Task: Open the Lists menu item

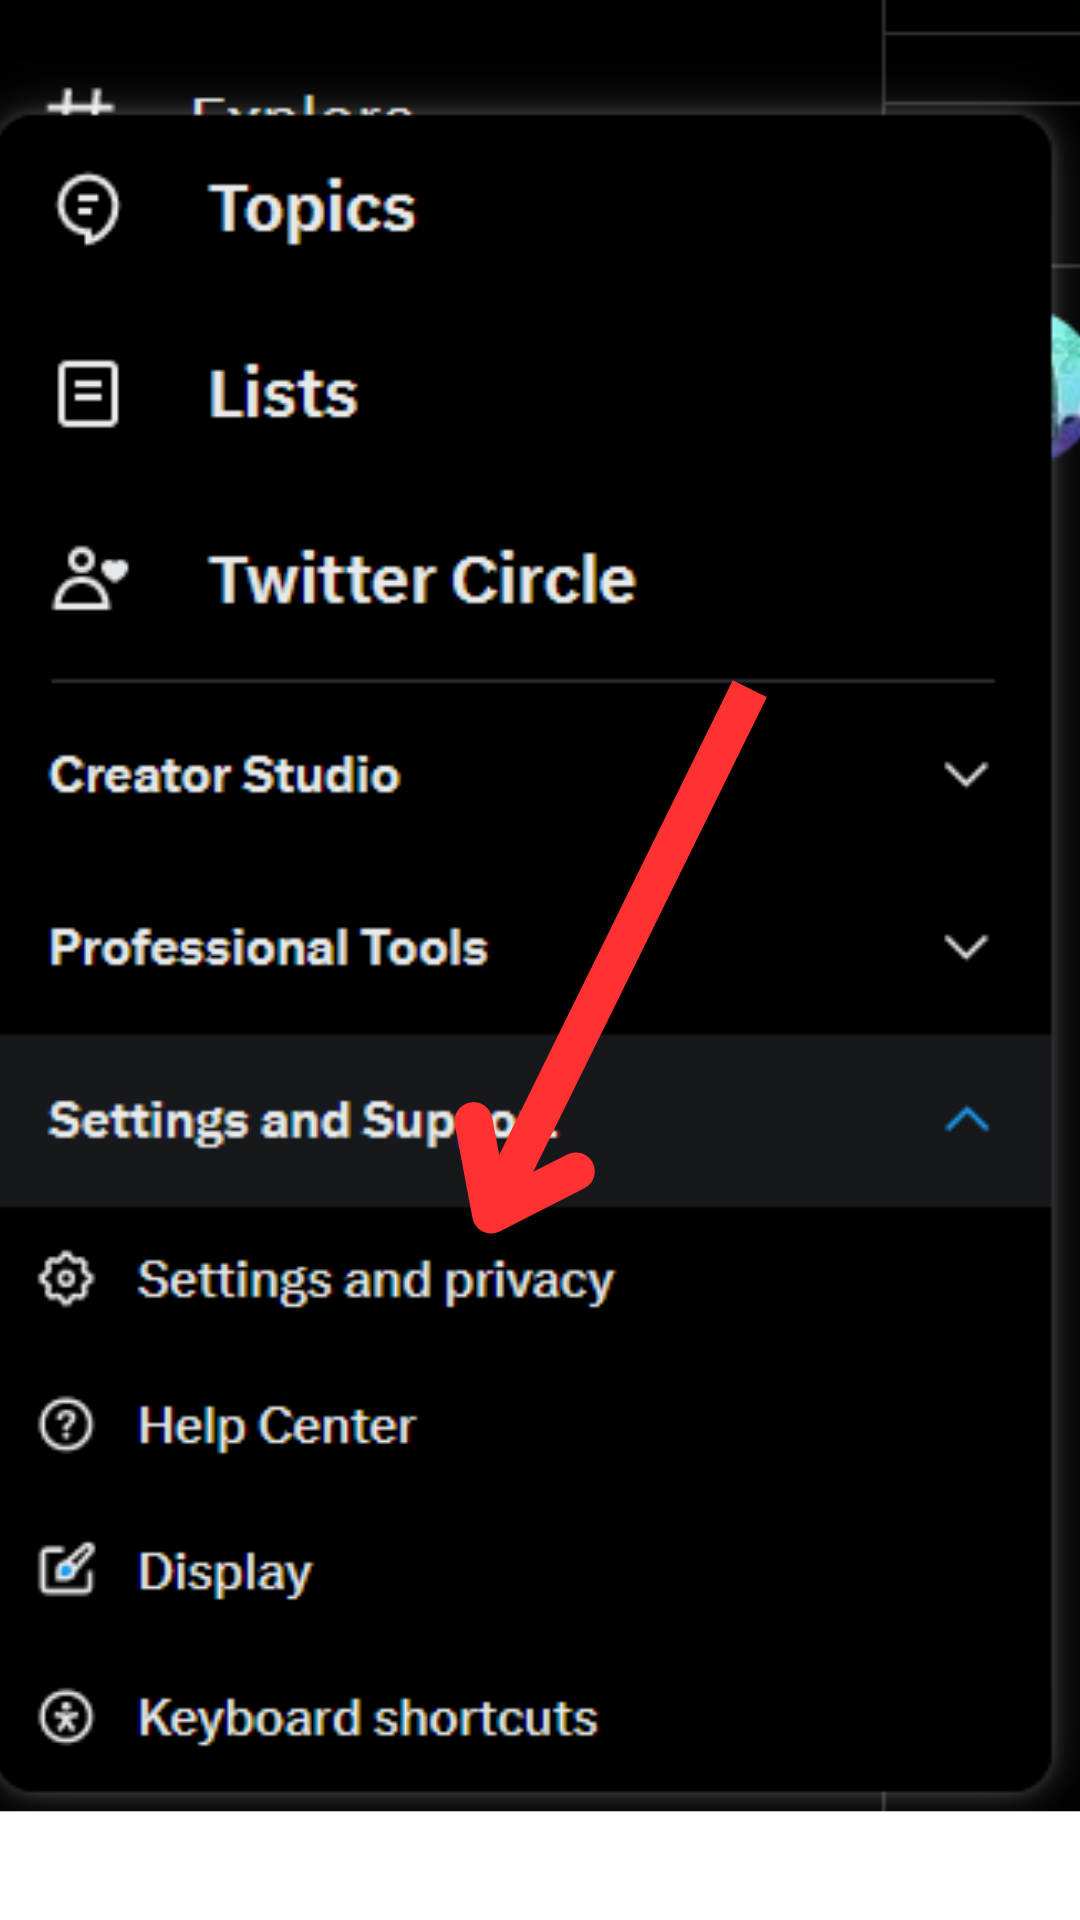Action: pyautogui.click(x=283, y=394)
